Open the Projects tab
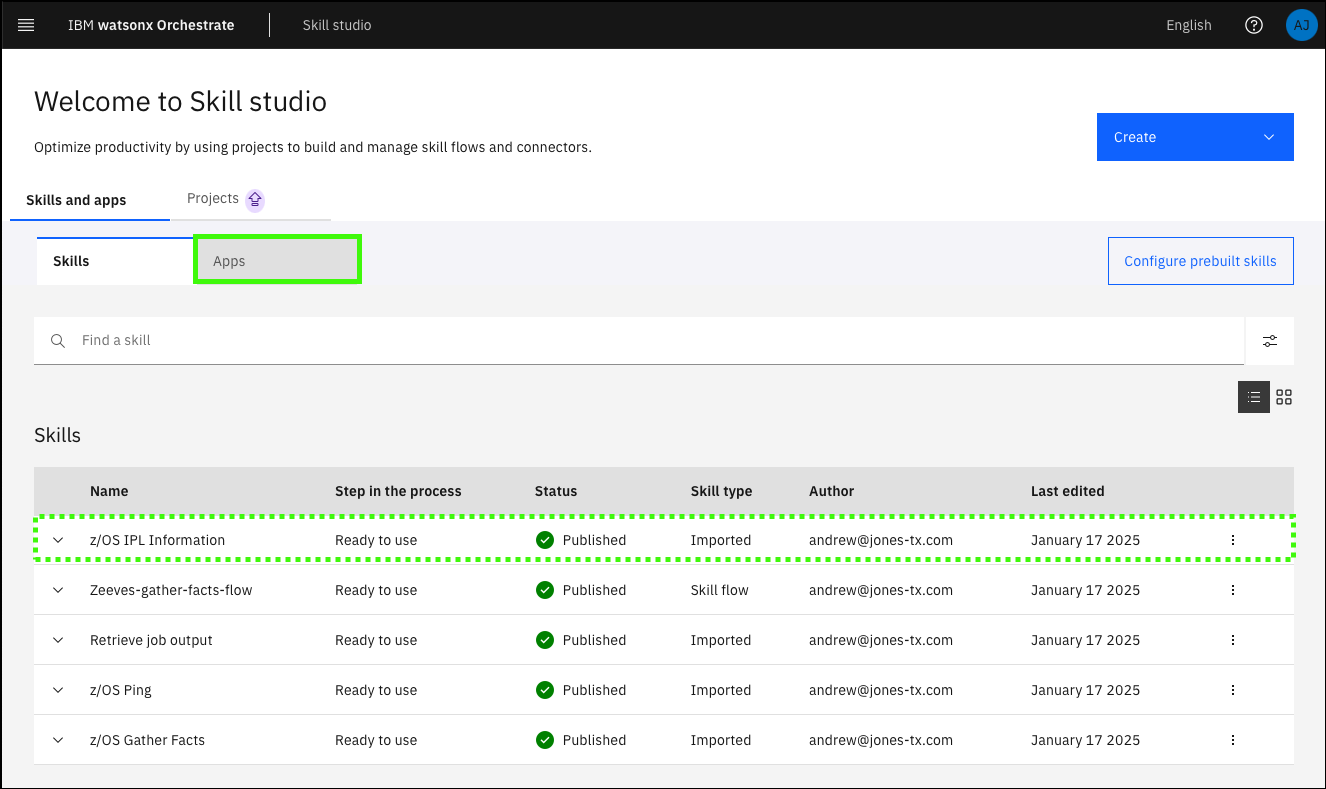This screenshot has width=1326, height=789. pos(213,198)
